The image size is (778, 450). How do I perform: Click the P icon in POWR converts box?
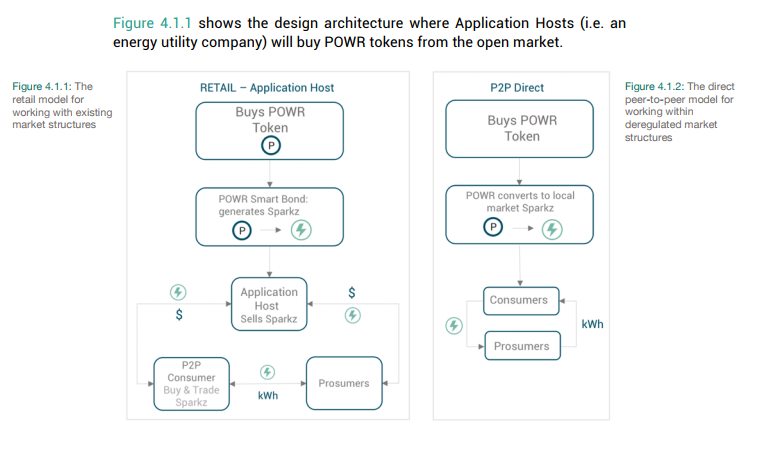click(493, 227)
